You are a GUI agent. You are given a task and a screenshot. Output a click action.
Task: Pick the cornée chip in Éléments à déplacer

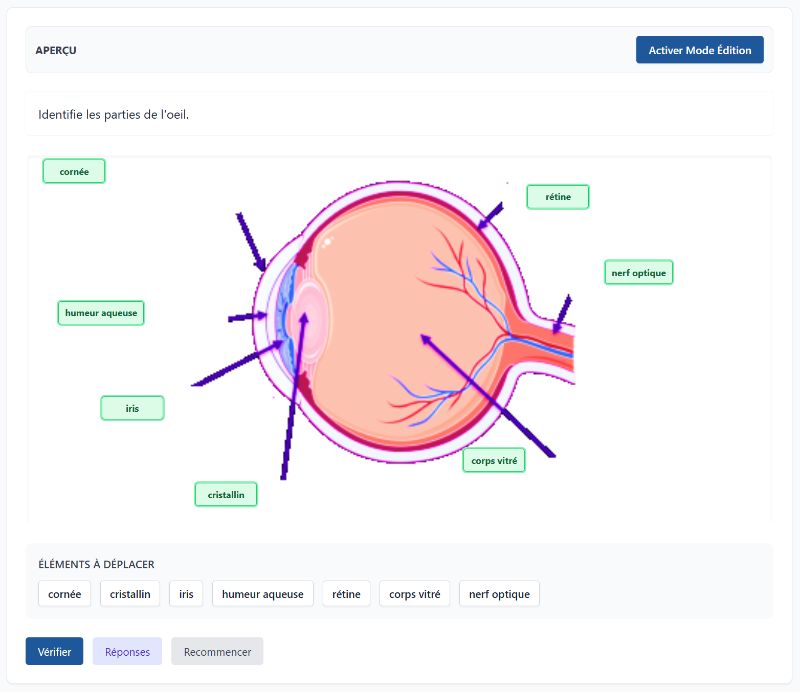tap(65, 594)
